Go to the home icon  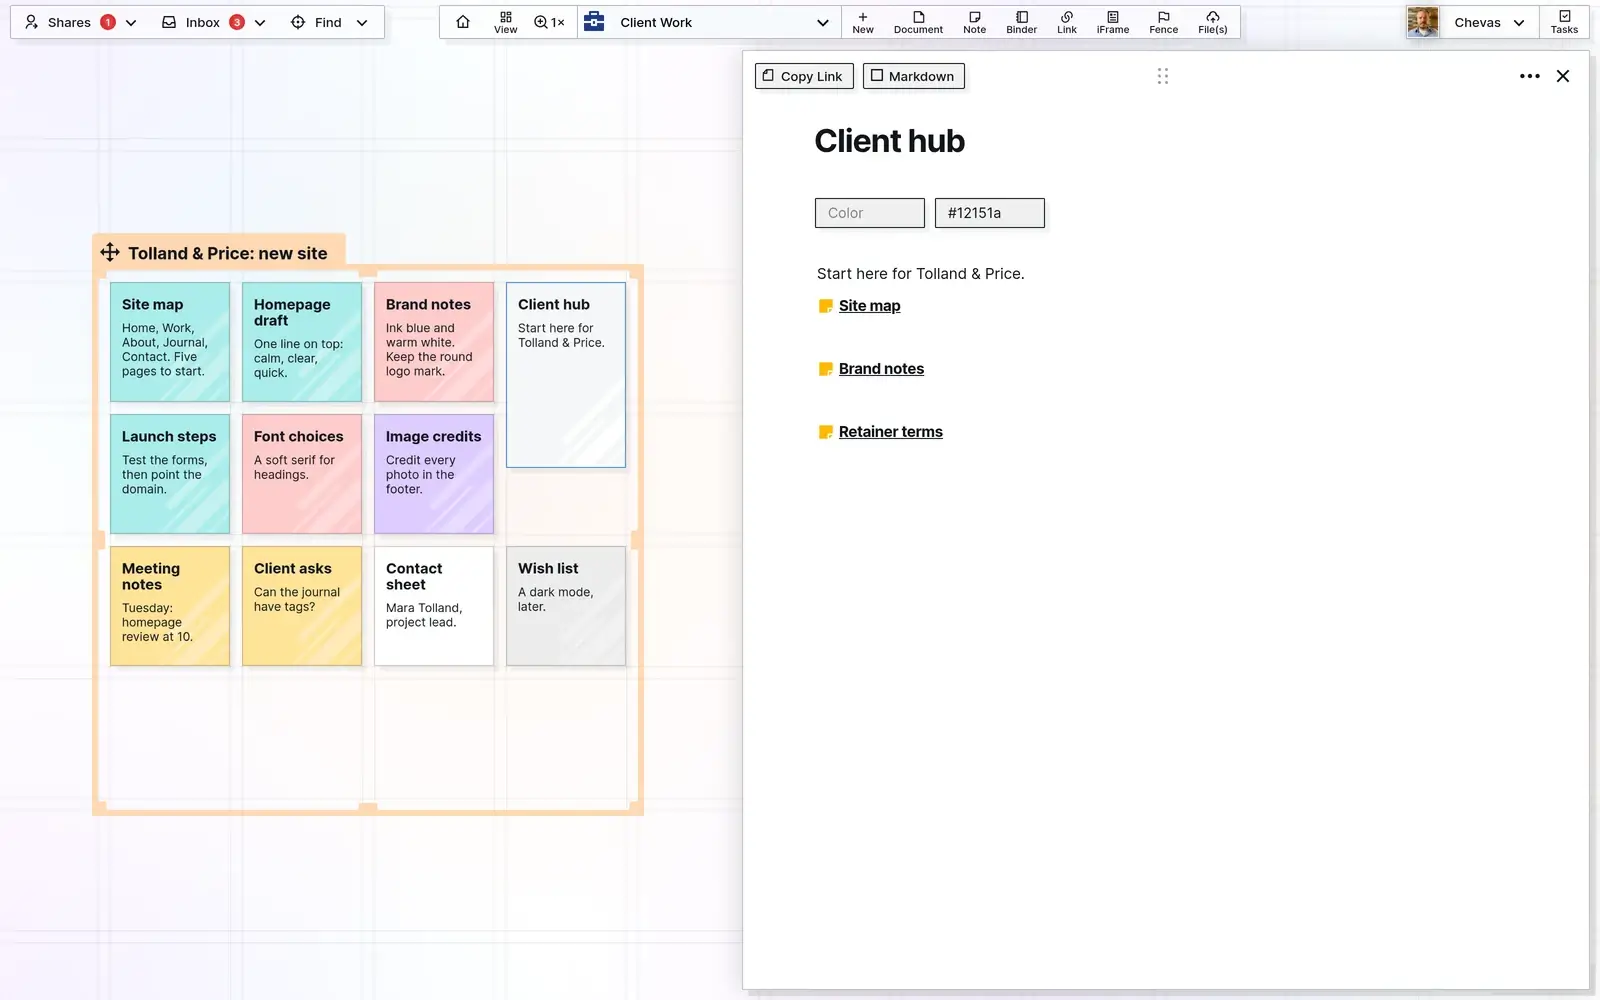462,22
